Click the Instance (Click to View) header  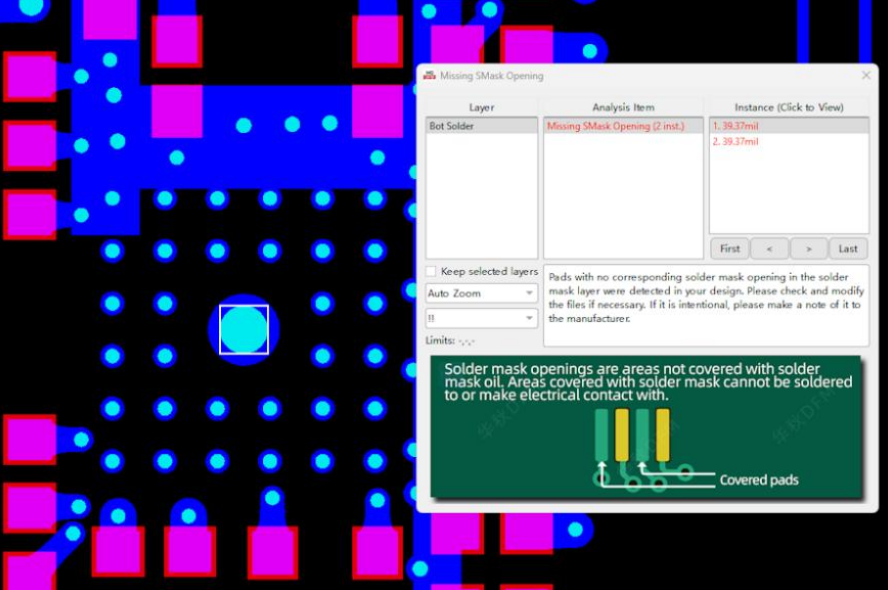click(x=788, y=107)
